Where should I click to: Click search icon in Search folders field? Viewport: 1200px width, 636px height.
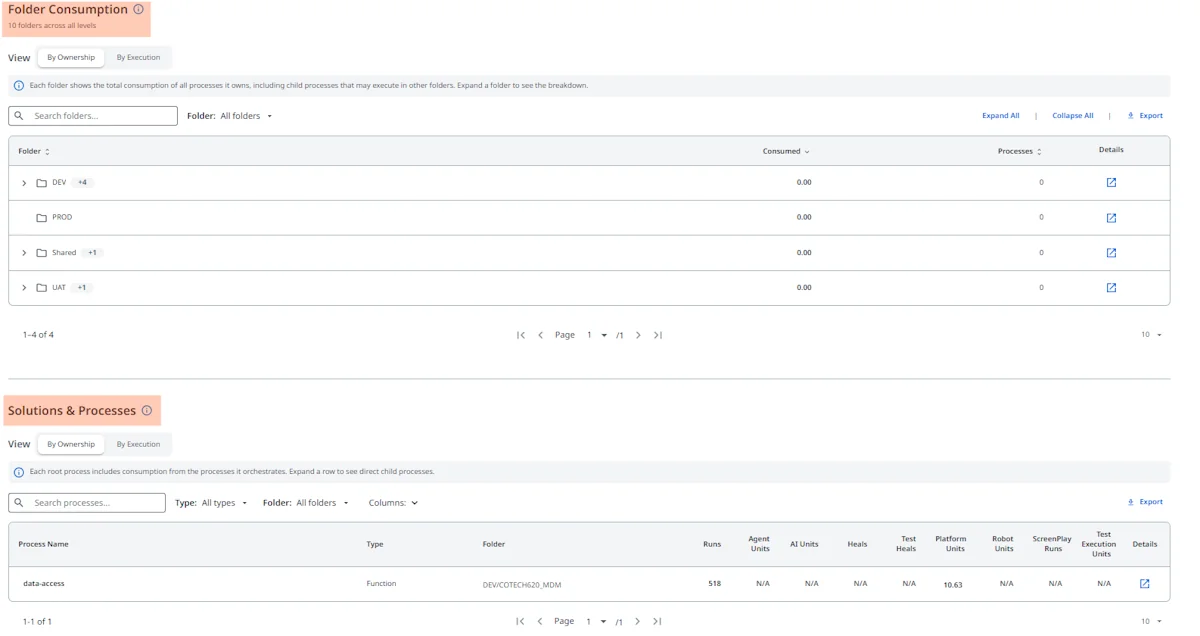pos(19,116)
